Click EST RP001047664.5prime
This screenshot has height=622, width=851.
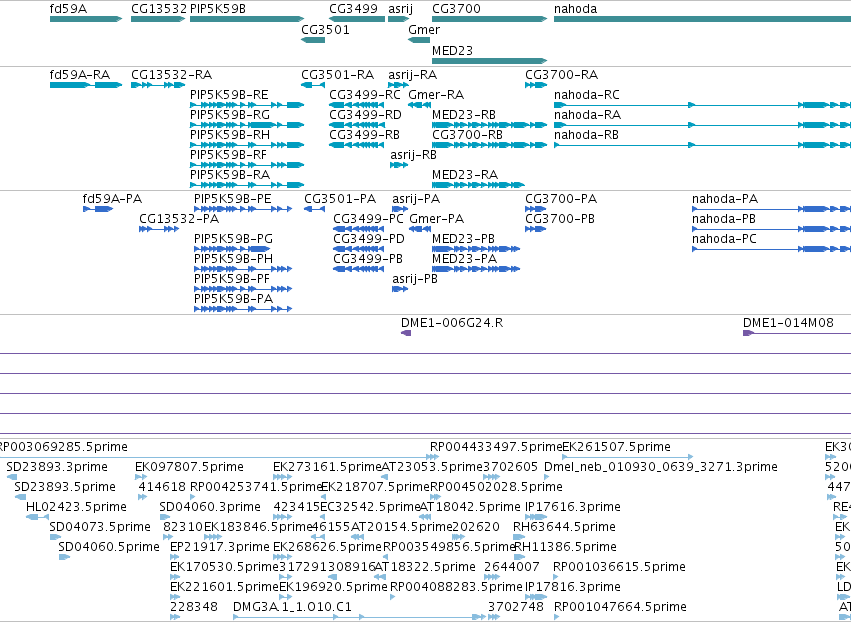coord(557,617)
